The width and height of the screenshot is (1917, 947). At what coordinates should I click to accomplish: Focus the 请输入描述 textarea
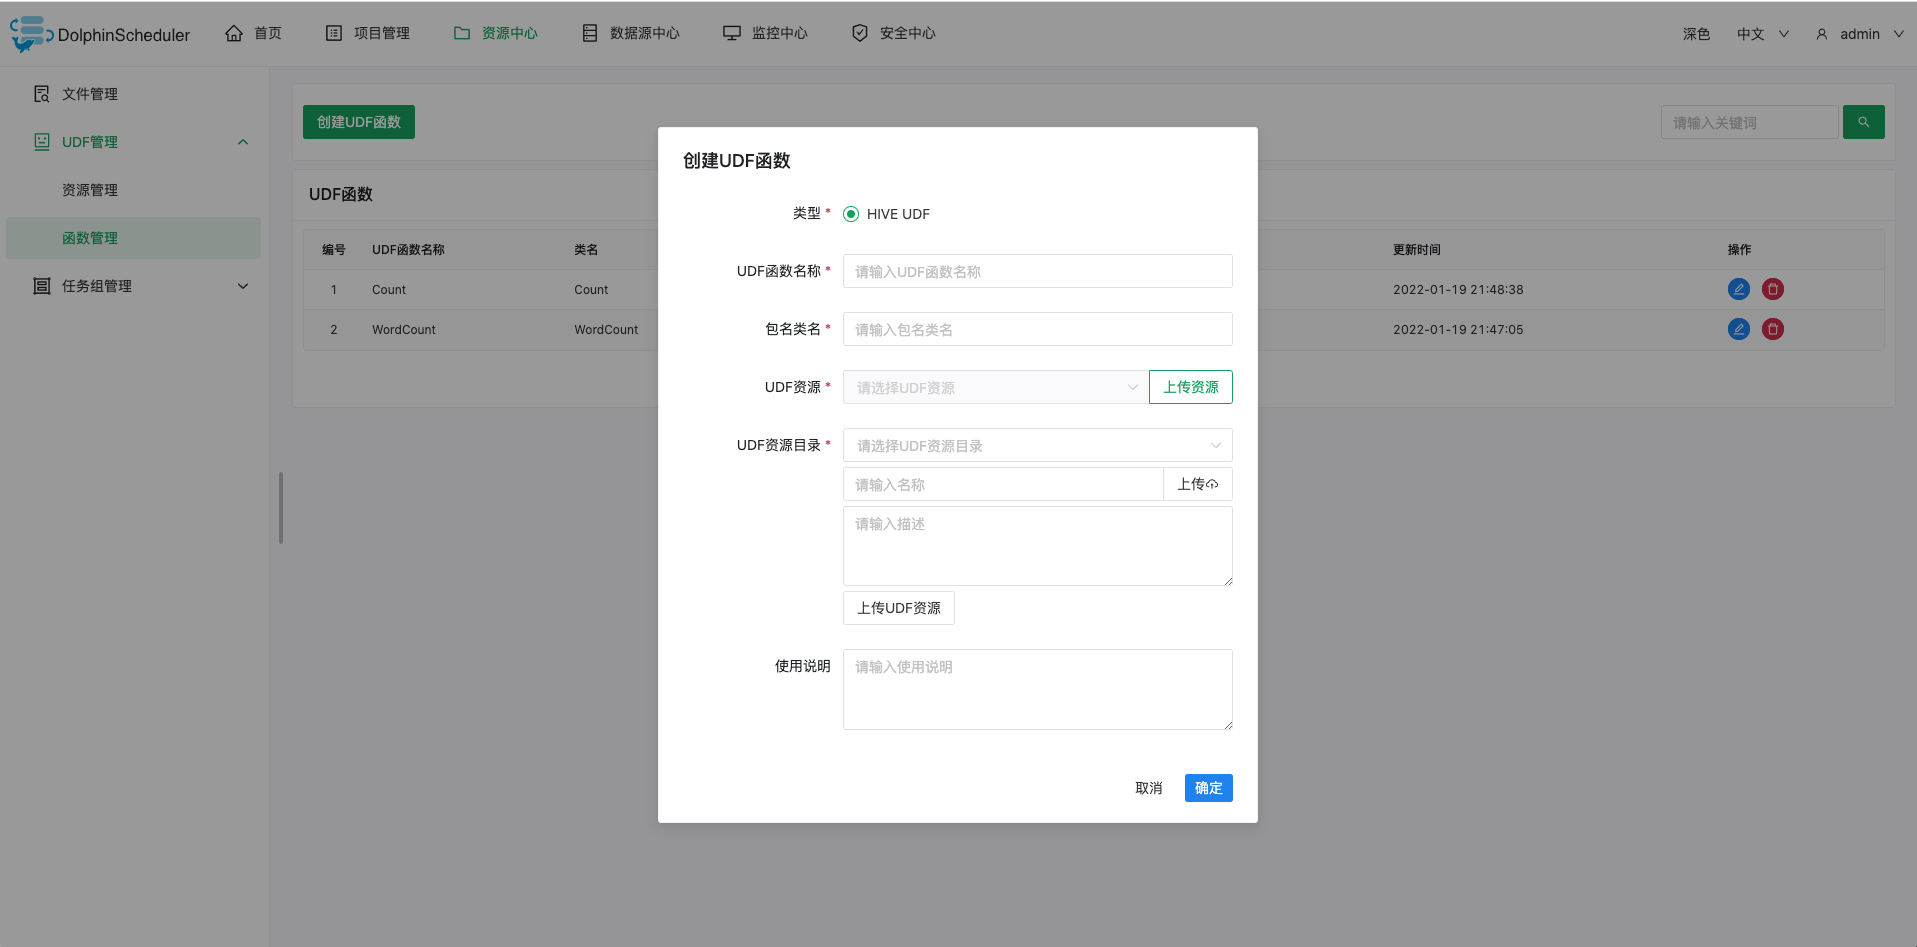[x=1038, y=546]
